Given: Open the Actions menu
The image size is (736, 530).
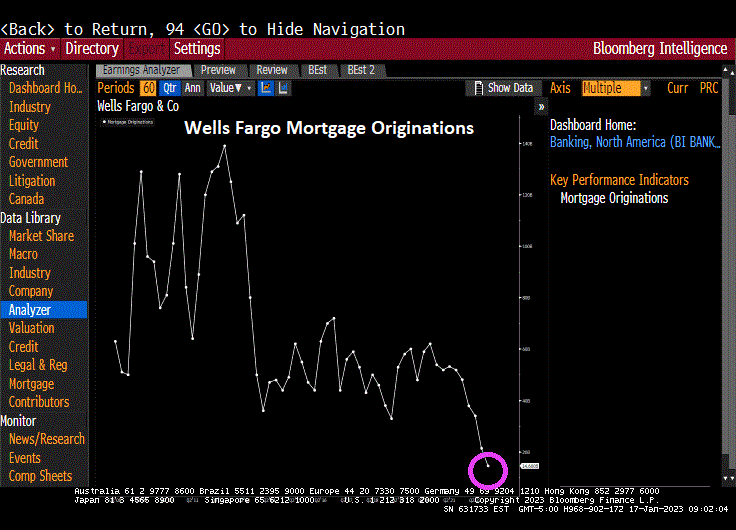Looking at the screenshot, I should [x=29, y=48].
